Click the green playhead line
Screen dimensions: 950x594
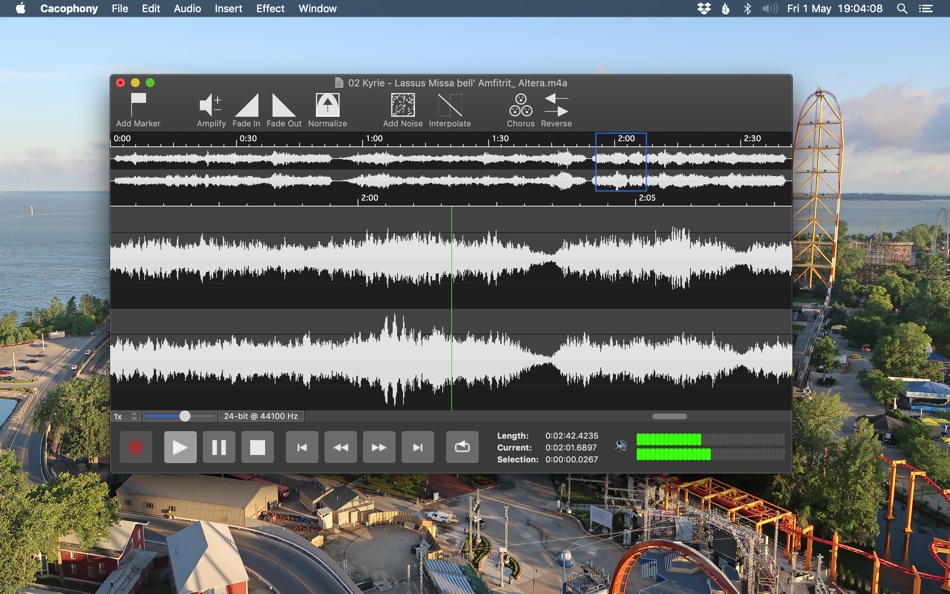(451, 309)
